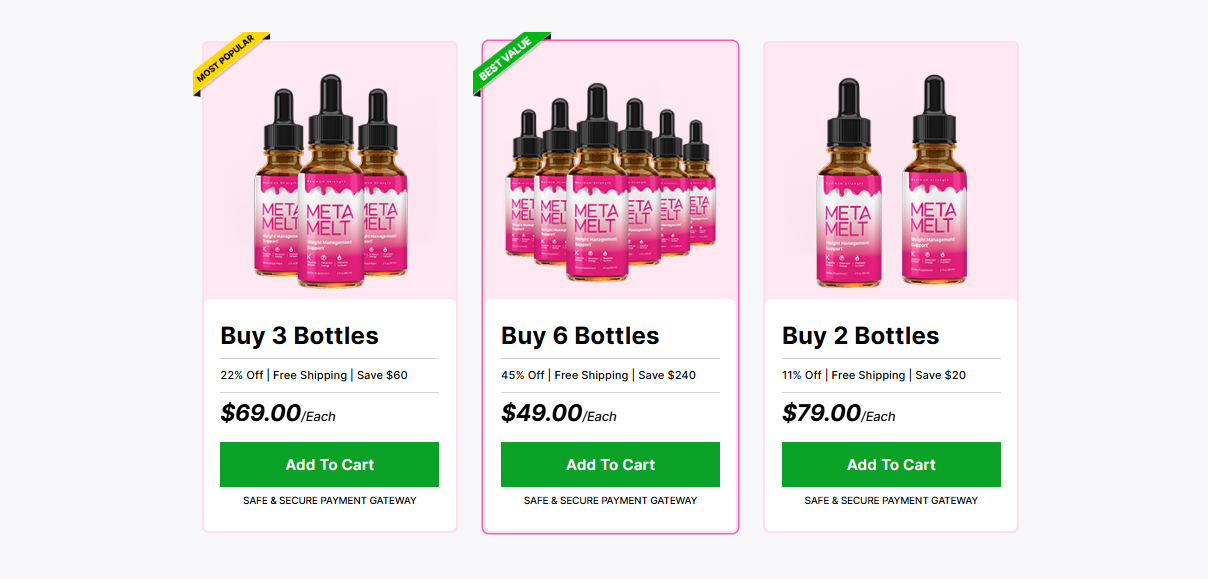Click Free Shipping on the 2-bottle card
Viewport: 1208px width, 579px height.
point(868,375)
